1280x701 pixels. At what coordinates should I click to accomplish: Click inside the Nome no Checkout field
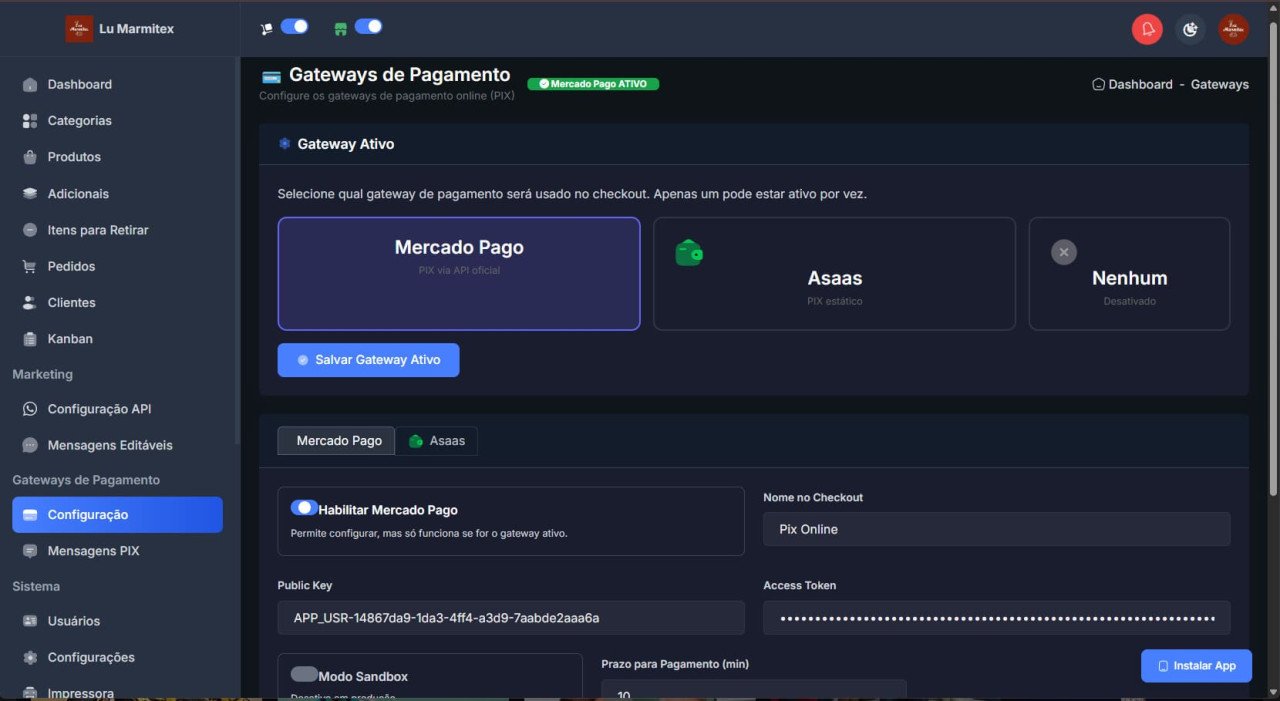point(996,529)
